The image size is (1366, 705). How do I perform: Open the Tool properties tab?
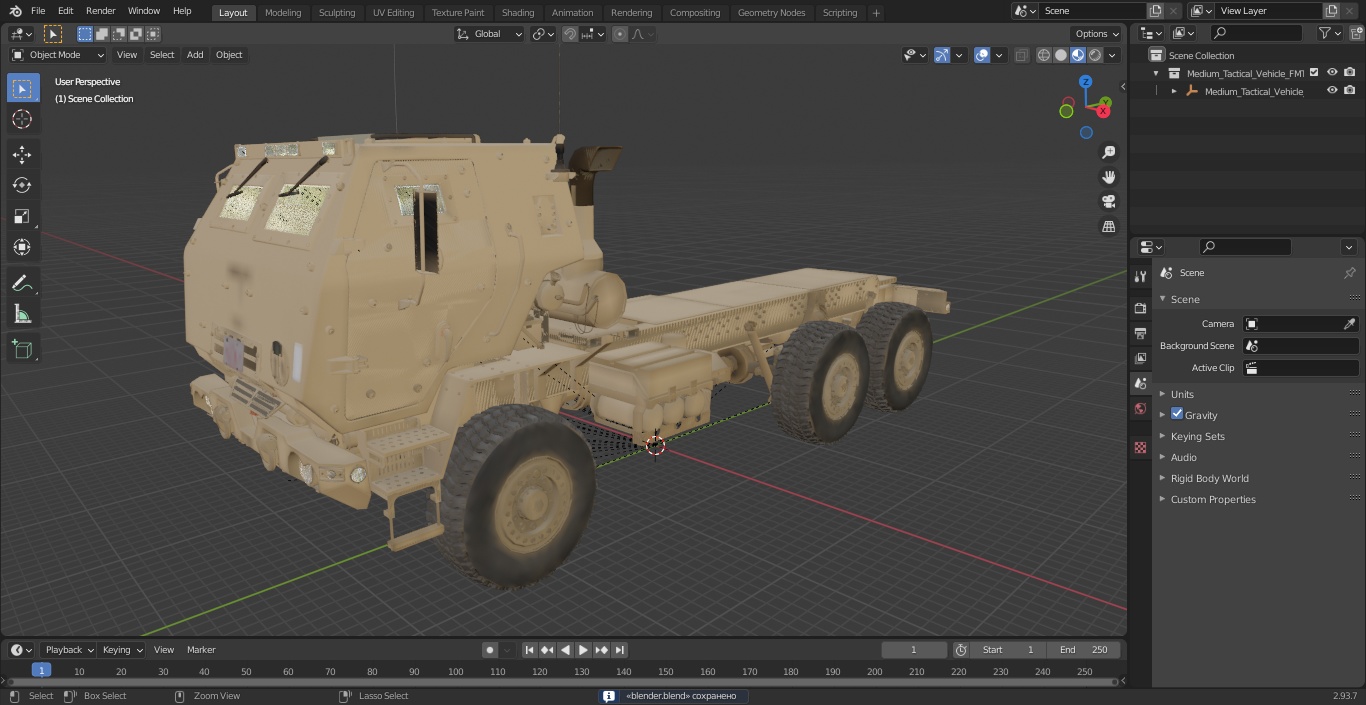point(1140,276)
